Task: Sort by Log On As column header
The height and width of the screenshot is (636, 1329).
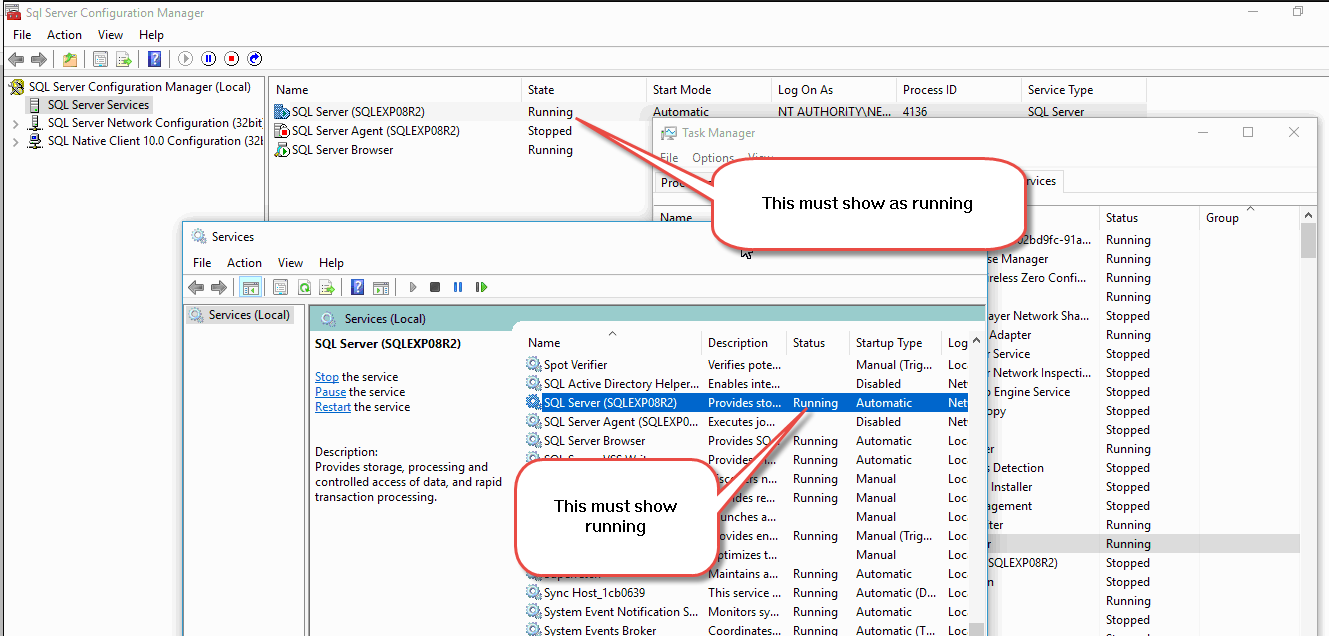Action: 834,90
